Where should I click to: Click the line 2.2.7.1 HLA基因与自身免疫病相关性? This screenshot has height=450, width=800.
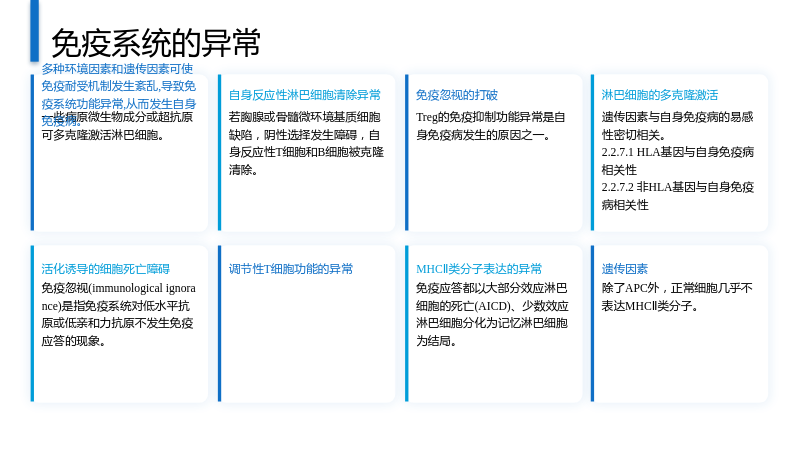click(x=678, y=161)
